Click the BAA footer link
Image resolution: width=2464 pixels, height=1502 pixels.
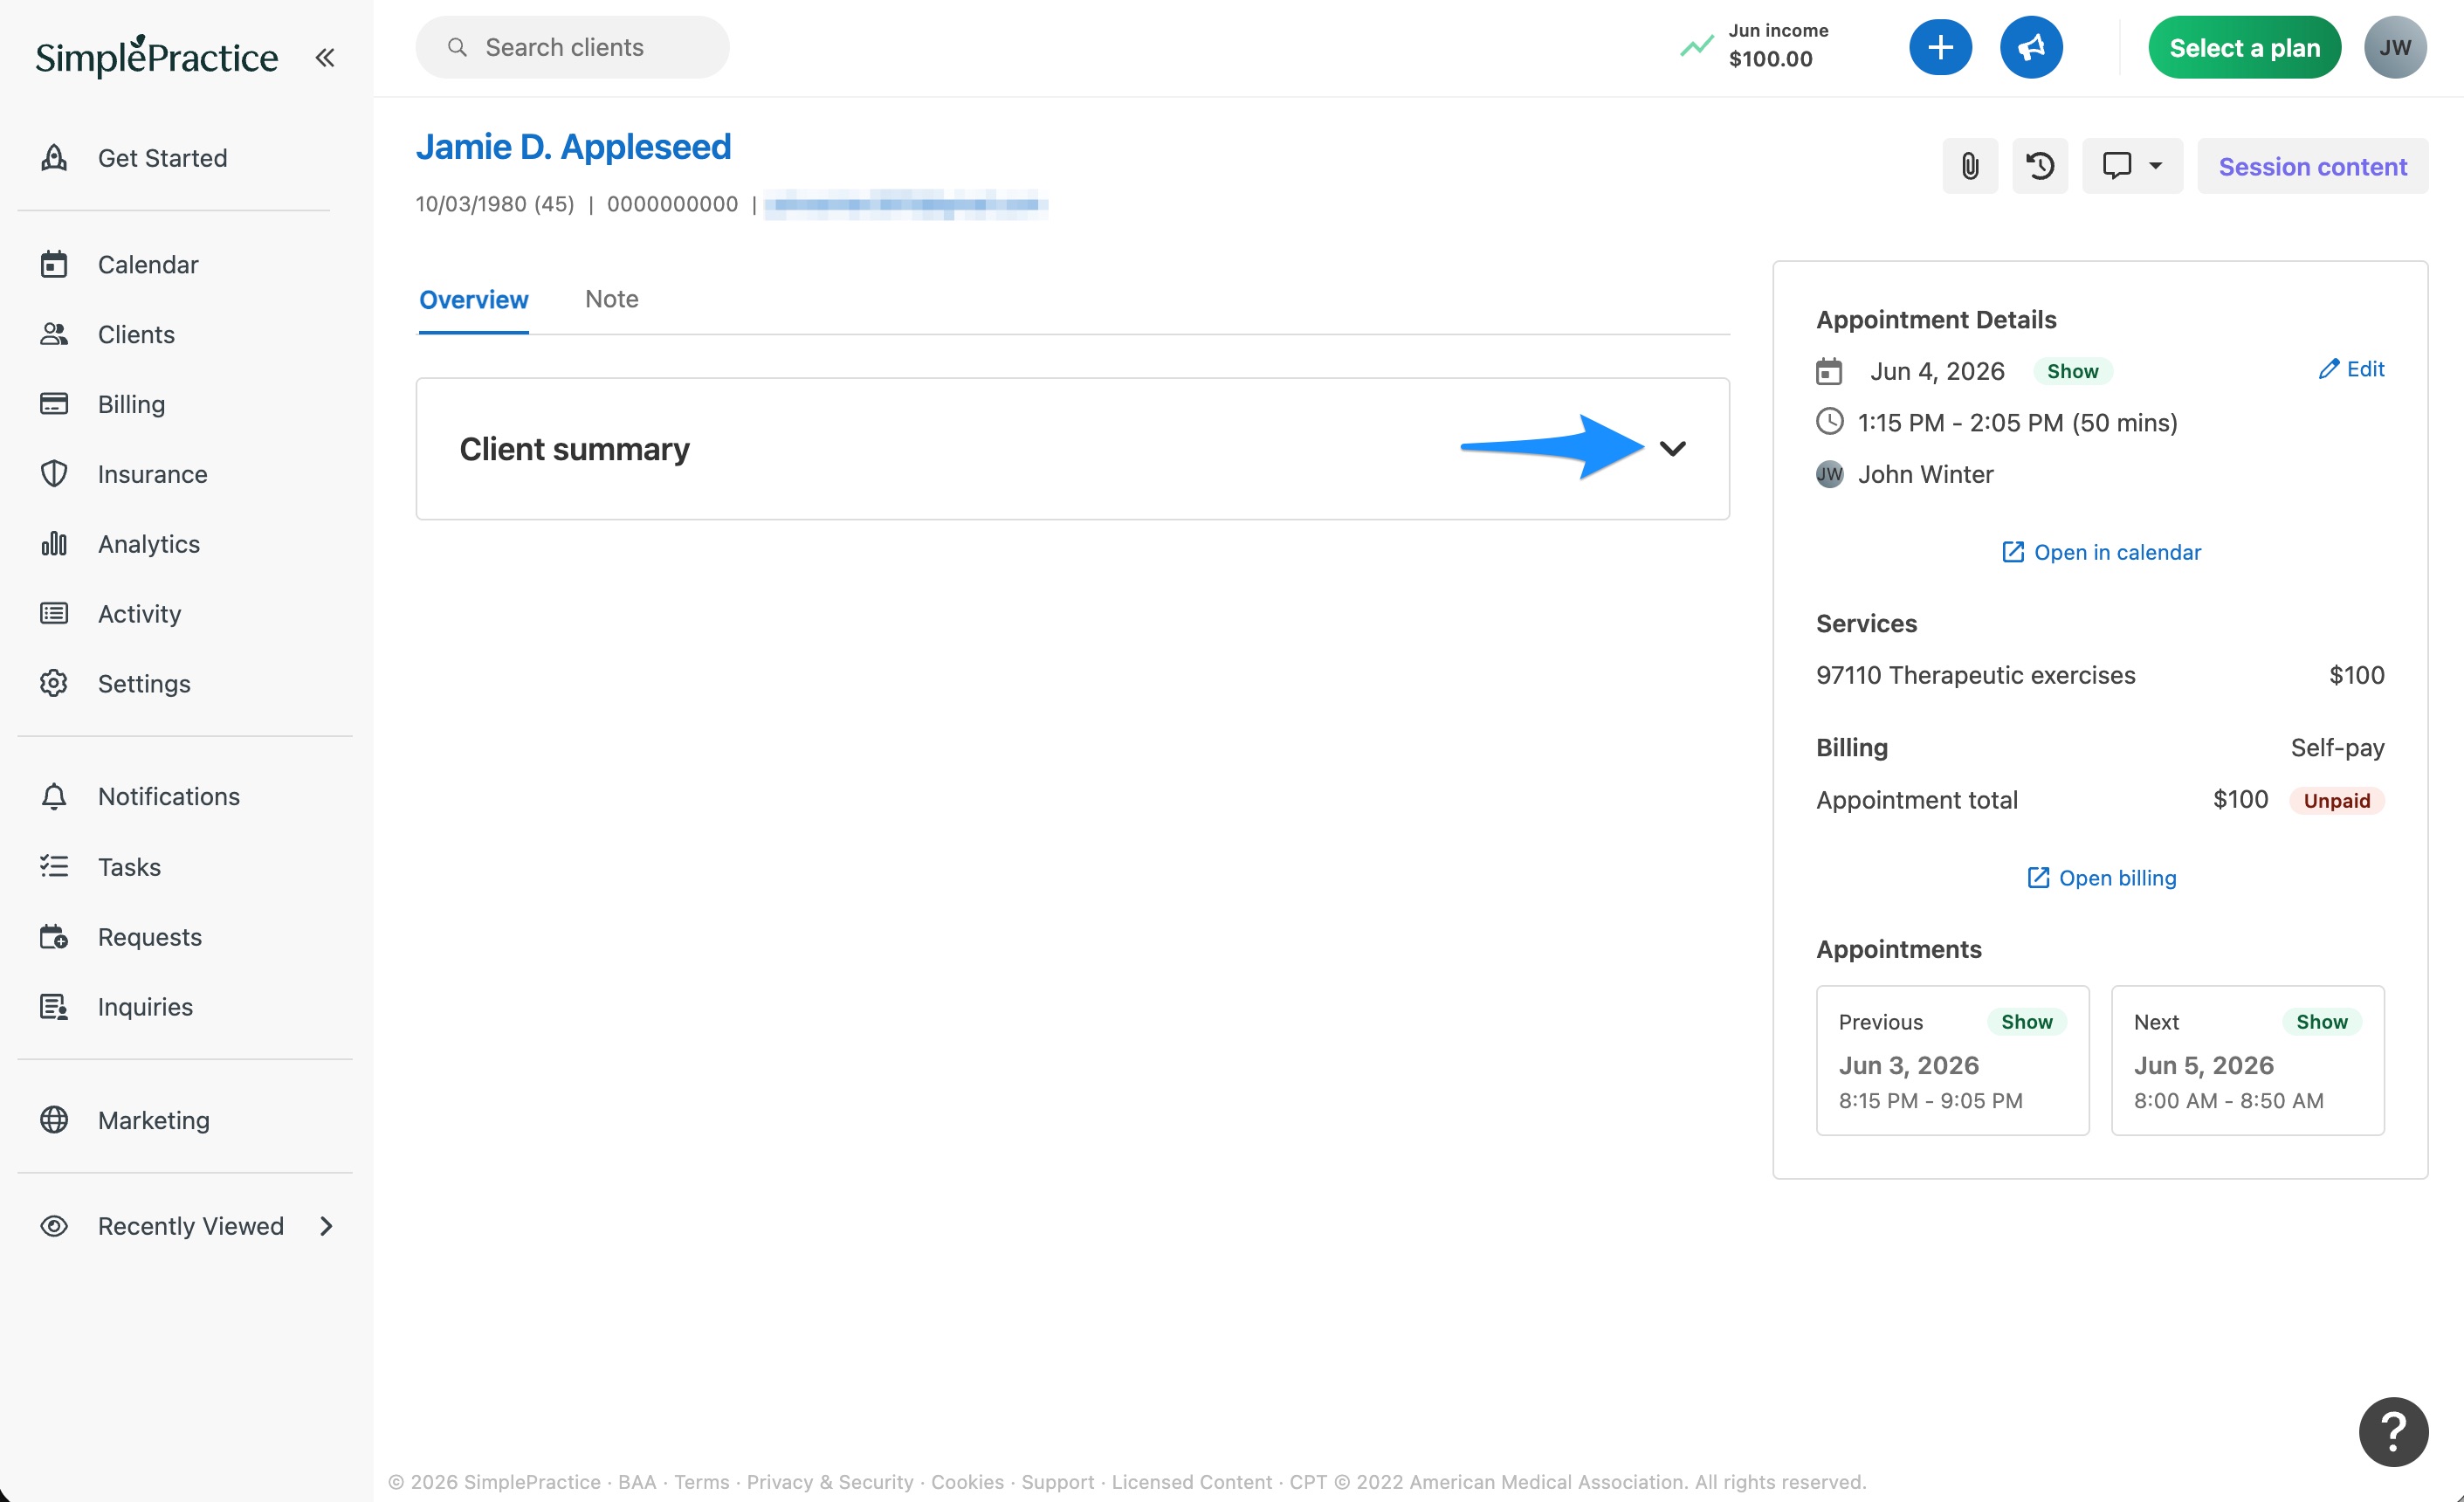pos(637,1482)
